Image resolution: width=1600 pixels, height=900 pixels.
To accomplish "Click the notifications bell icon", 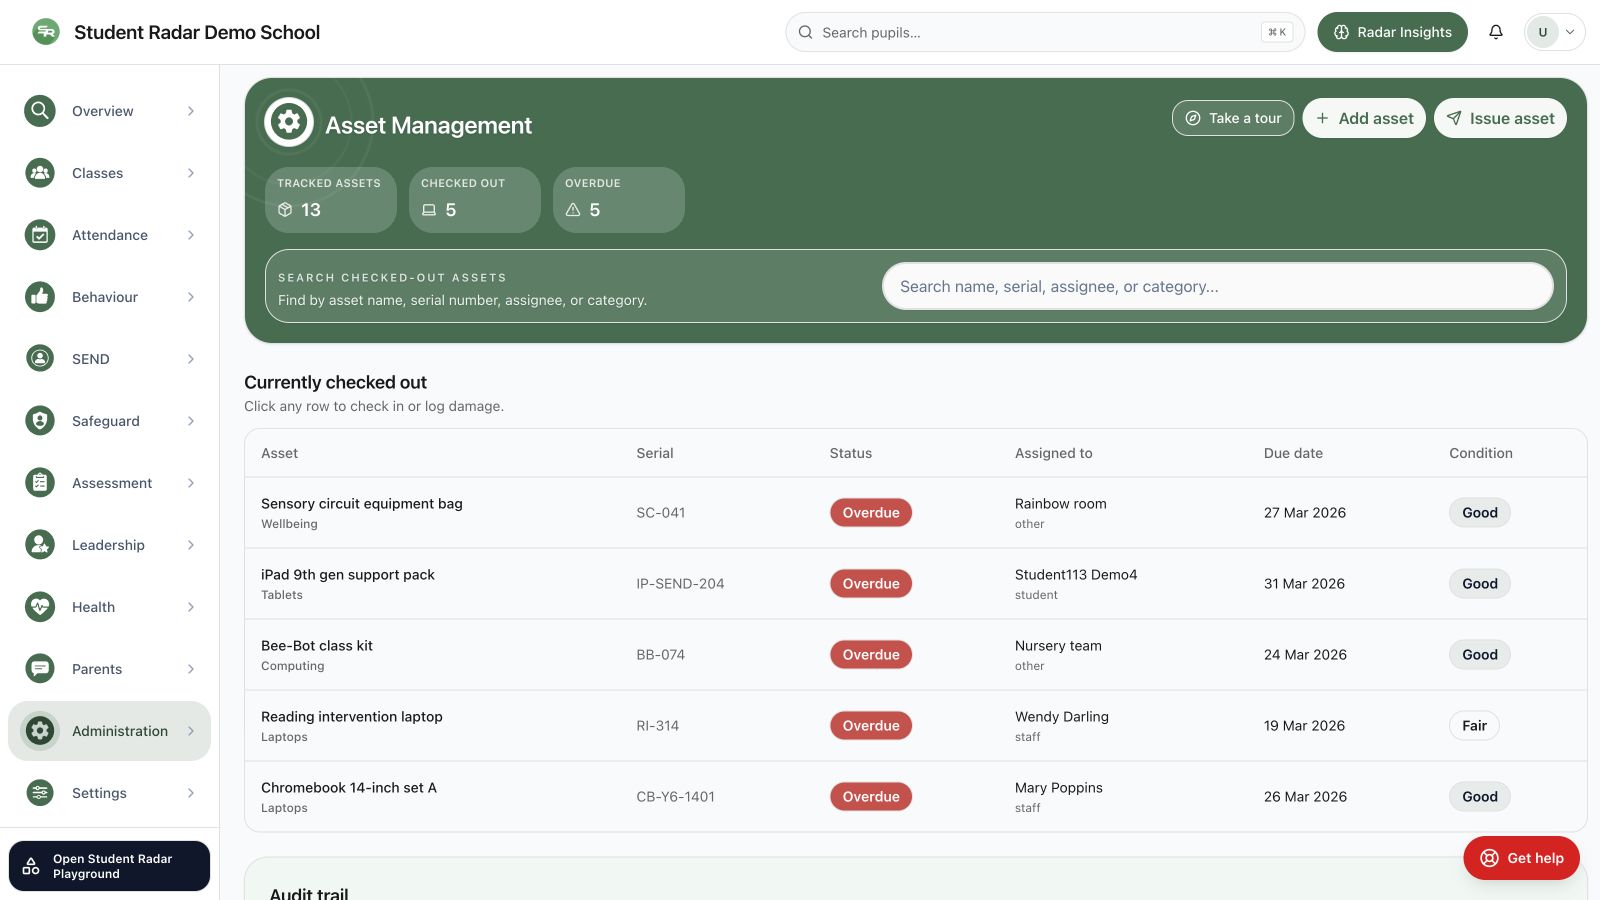I will point(1496,32).
